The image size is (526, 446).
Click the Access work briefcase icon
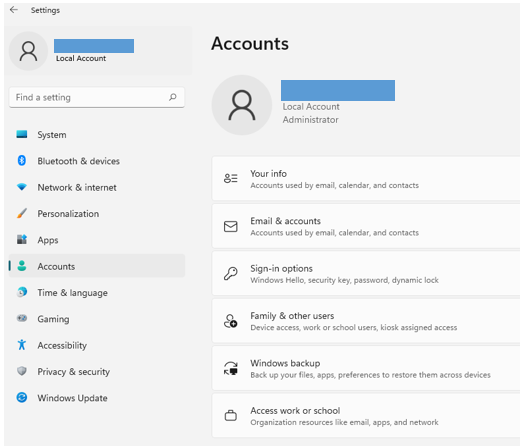pos(231,415)
